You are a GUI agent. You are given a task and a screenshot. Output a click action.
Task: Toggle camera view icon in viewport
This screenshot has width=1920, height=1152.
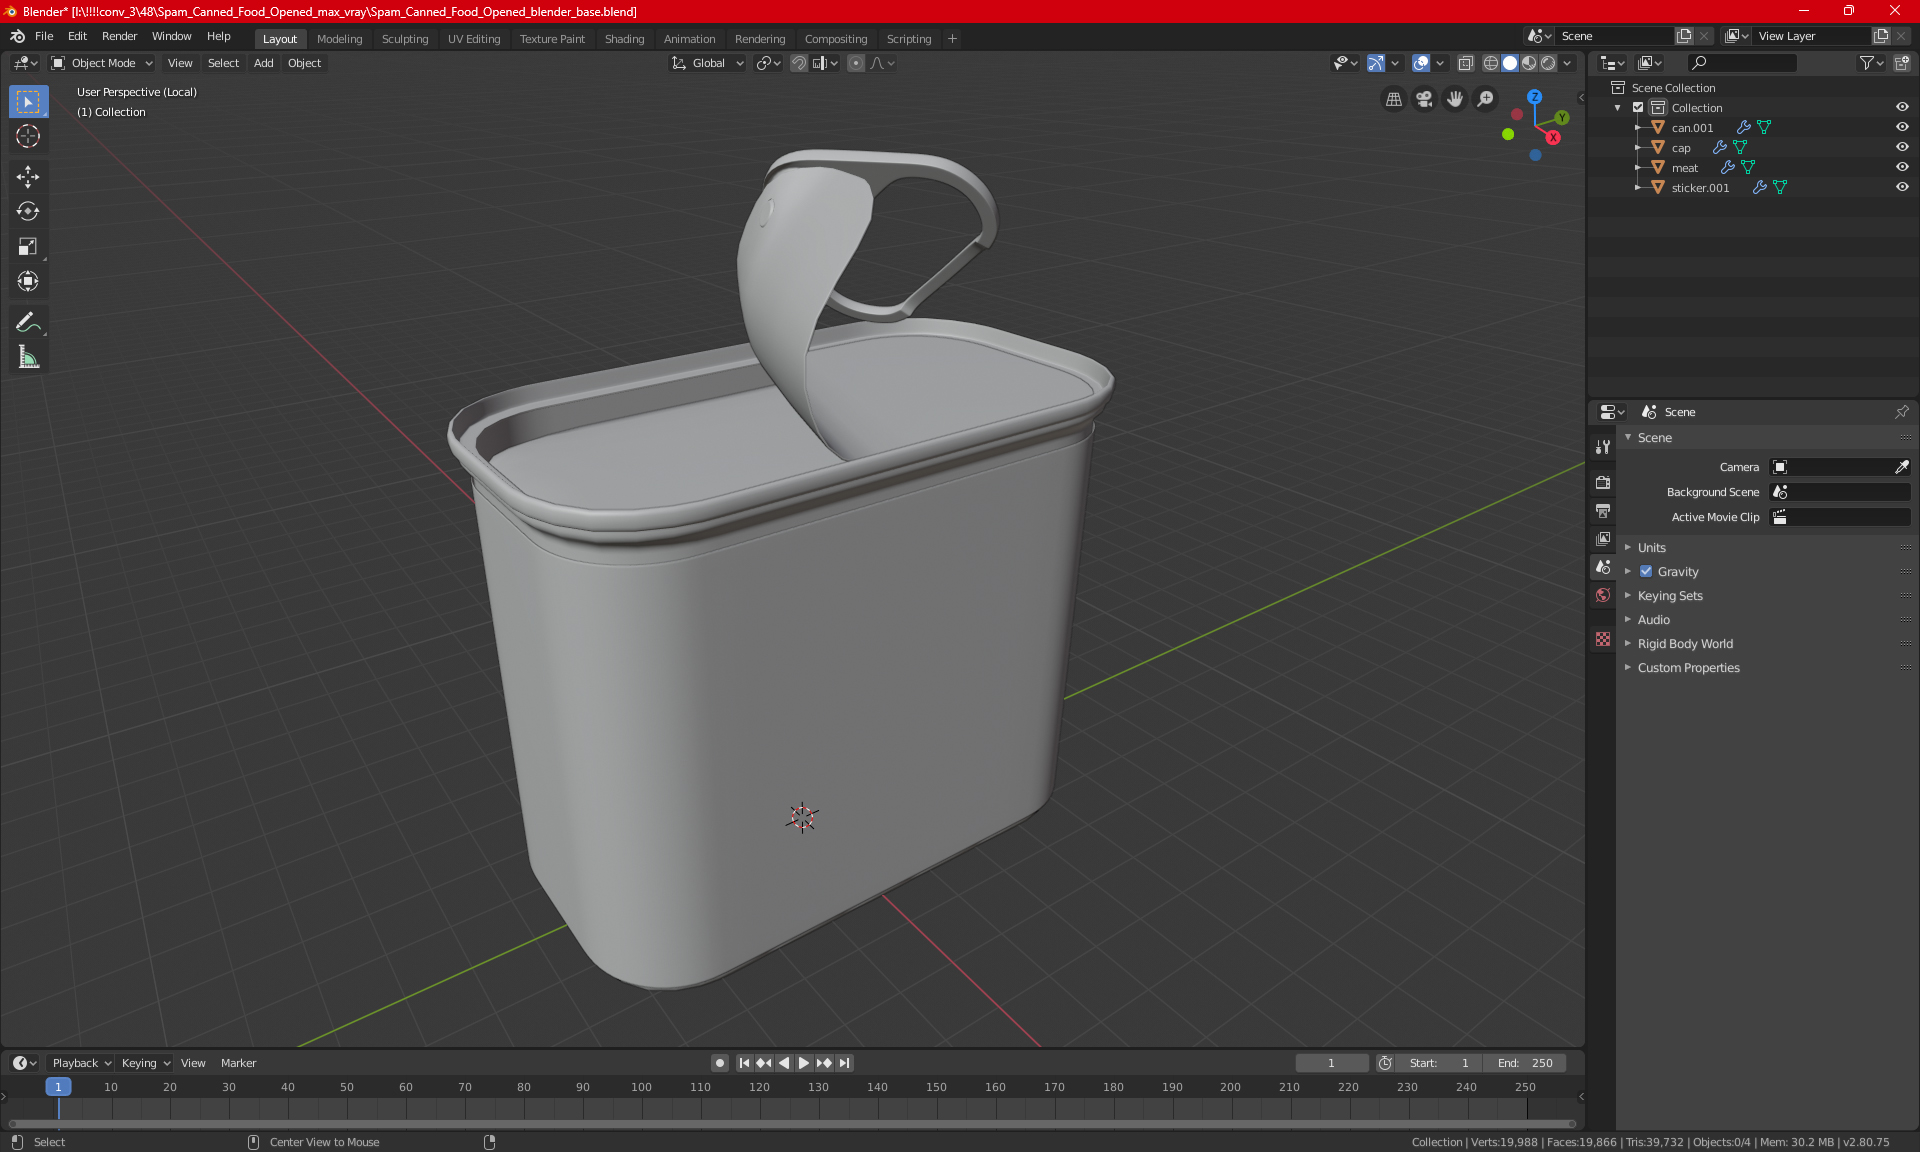click(1424, 99)
